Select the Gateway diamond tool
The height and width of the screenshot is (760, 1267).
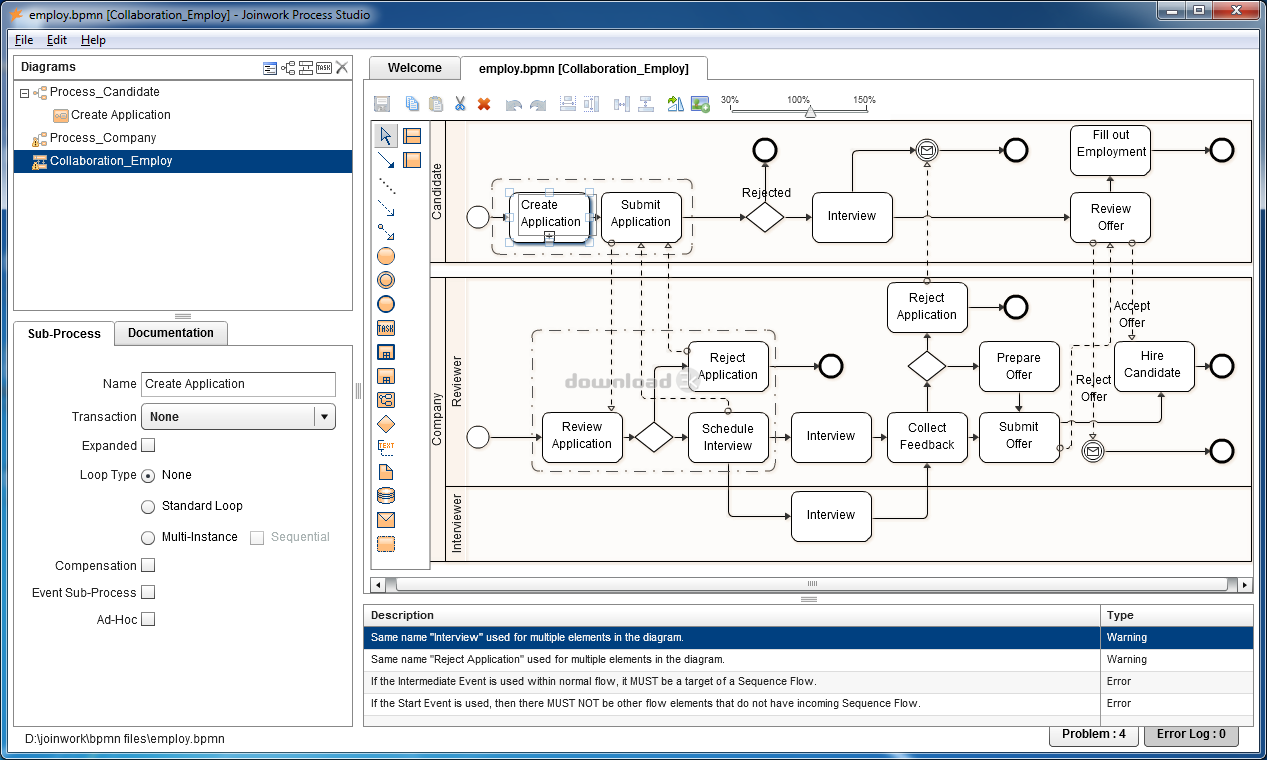click(x=386, y=424)
